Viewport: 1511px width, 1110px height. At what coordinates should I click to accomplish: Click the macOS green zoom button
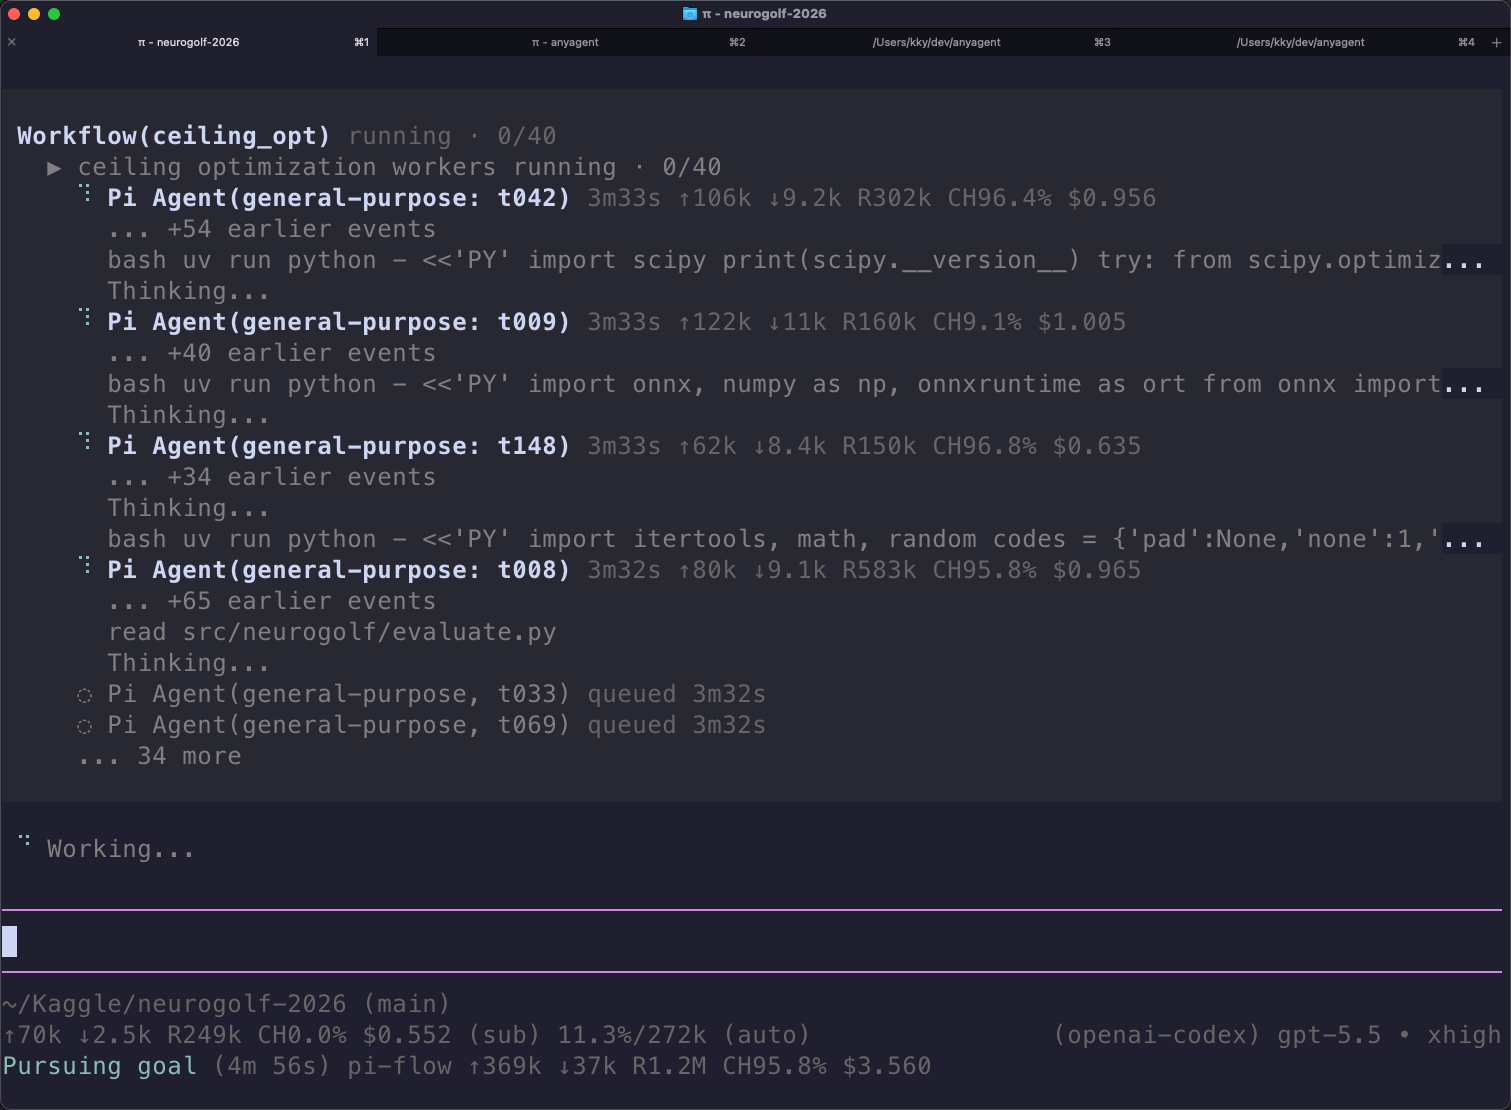tap(54, 14)
